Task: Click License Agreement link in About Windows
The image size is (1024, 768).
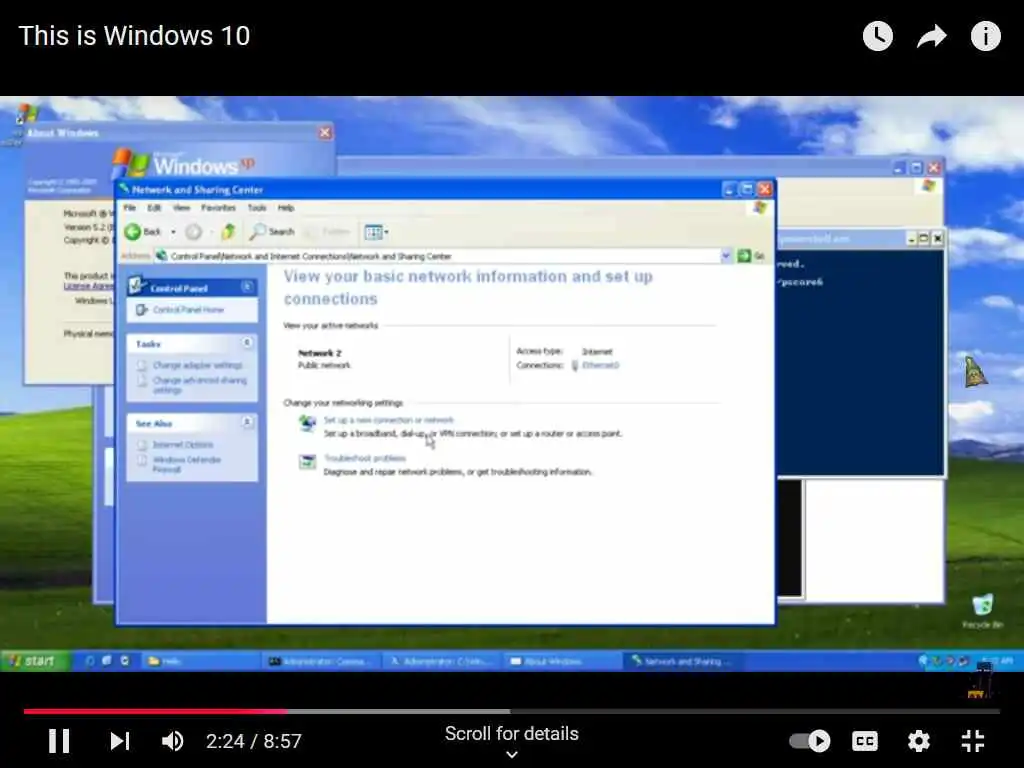Action: (88, 286)
